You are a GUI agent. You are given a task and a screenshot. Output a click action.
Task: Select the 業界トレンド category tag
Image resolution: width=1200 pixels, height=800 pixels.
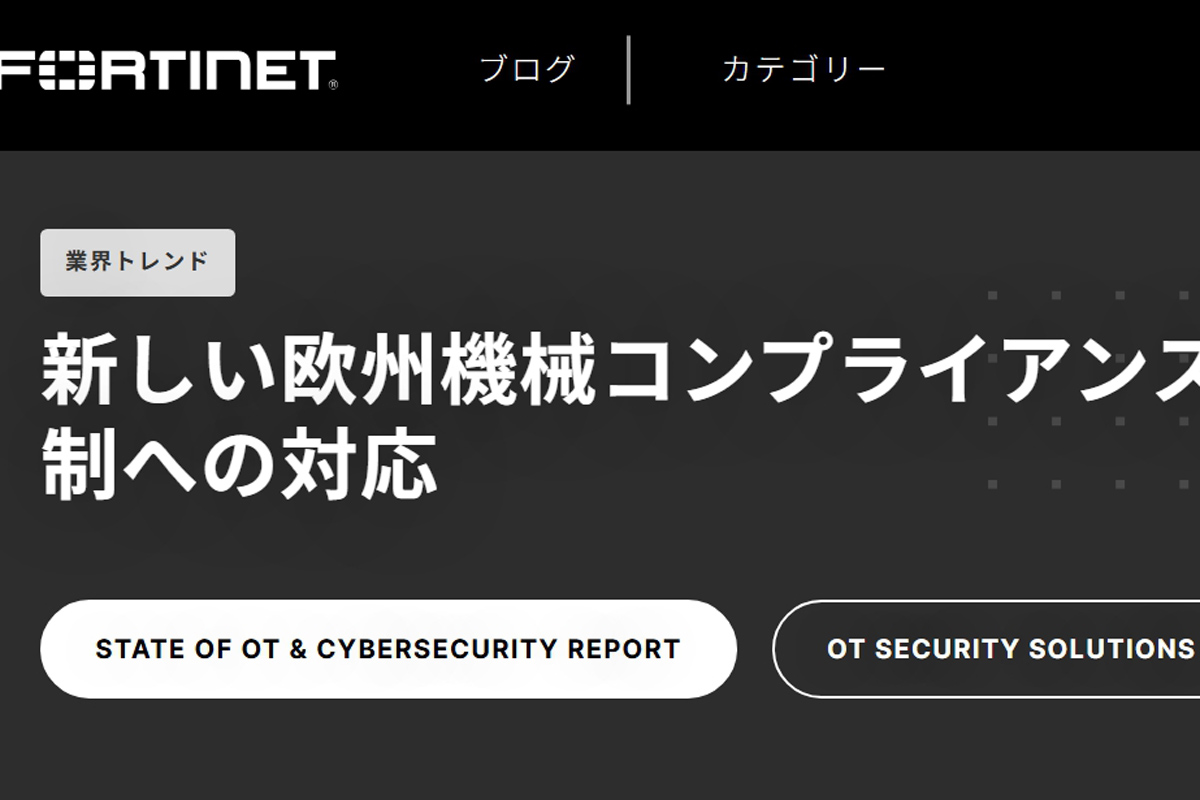[138, 262]
